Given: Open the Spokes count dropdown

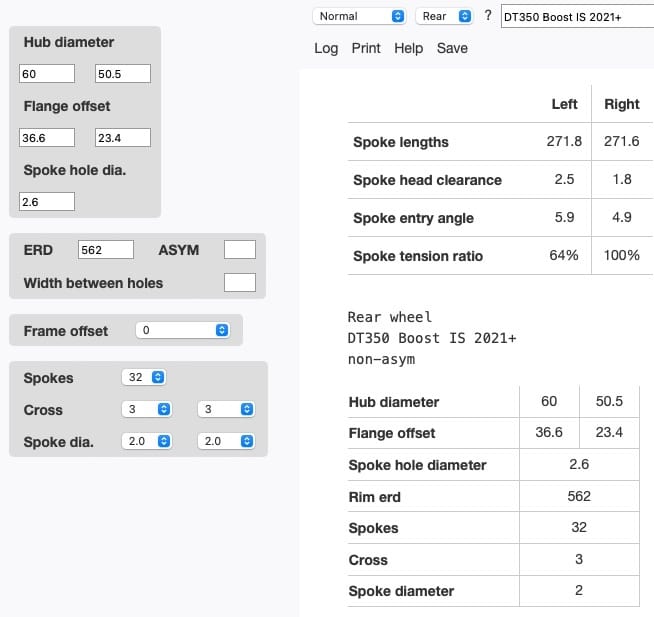Looking at the screenshot, I should click(143, 378).
